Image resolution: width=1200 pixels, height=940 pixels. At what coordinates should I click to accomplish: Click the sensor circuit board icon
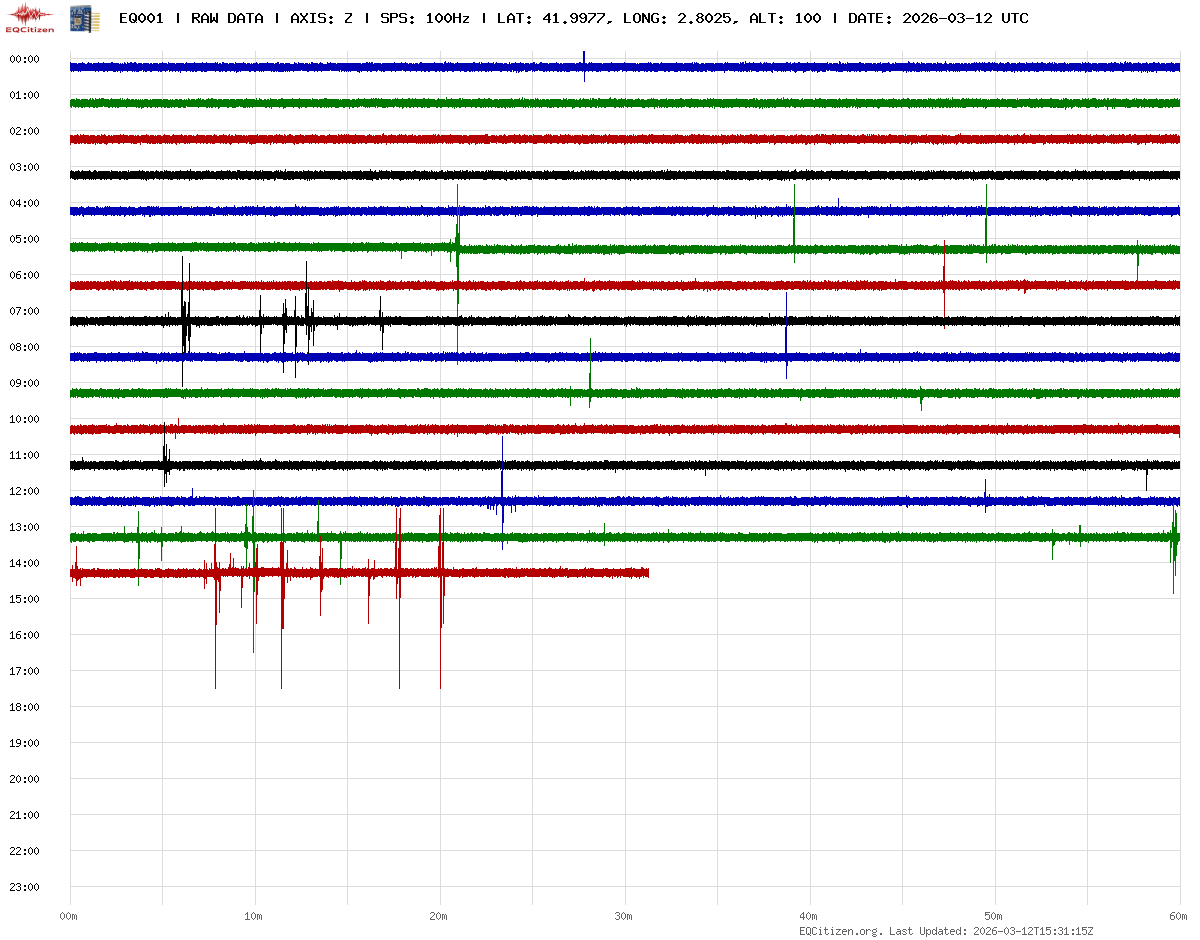(78, 18)
